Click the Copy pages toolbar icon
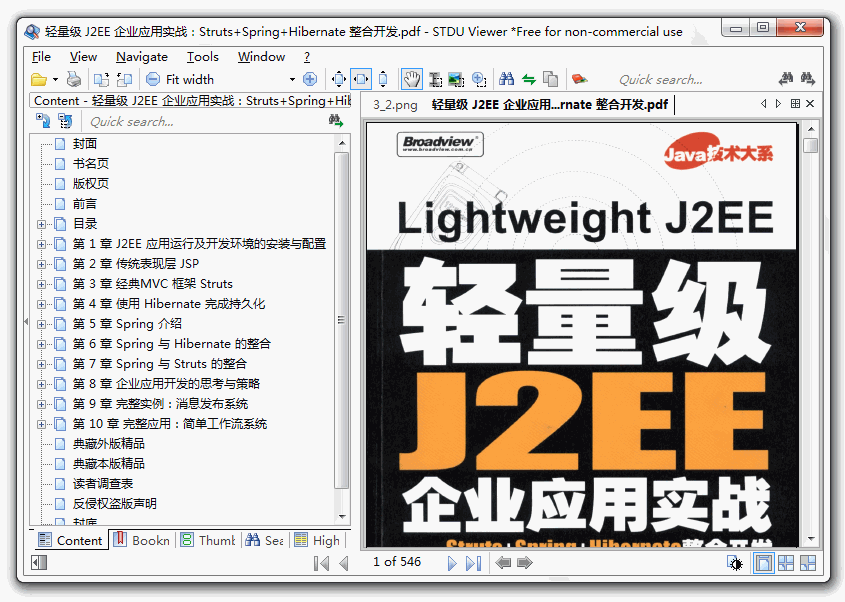 click(550, 80)
